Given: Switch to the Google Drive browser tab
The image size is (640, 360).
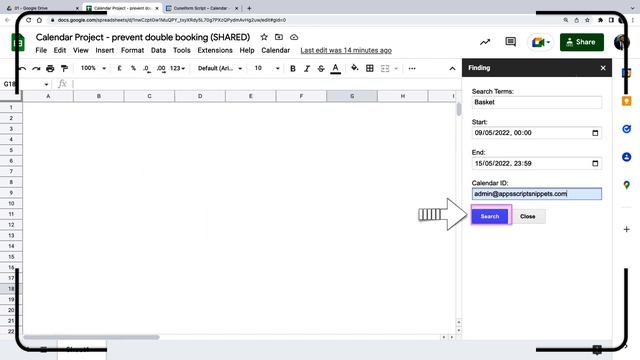Looking at the screenshot, I should click(x=41, y=8).
